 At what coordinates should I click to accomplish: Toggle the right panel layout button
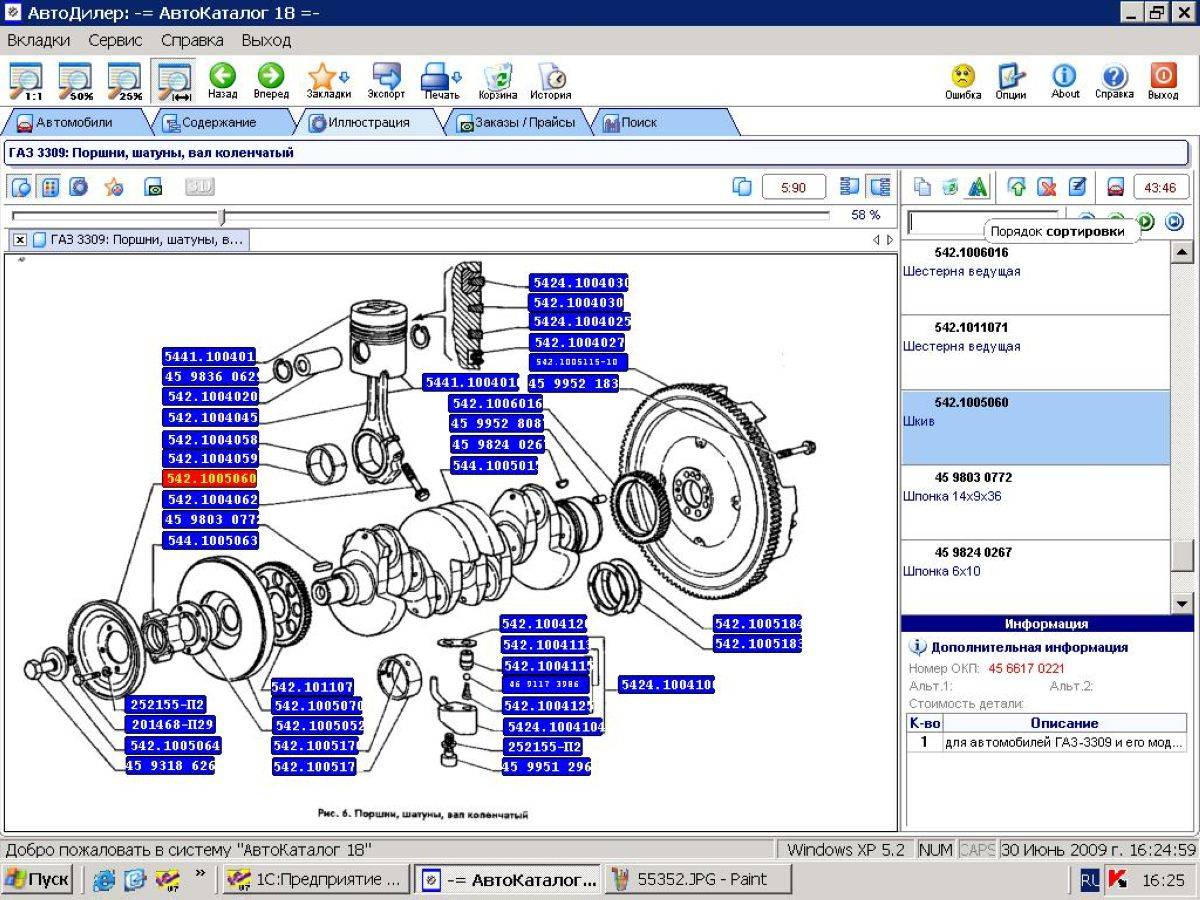[x=879, y=187]
